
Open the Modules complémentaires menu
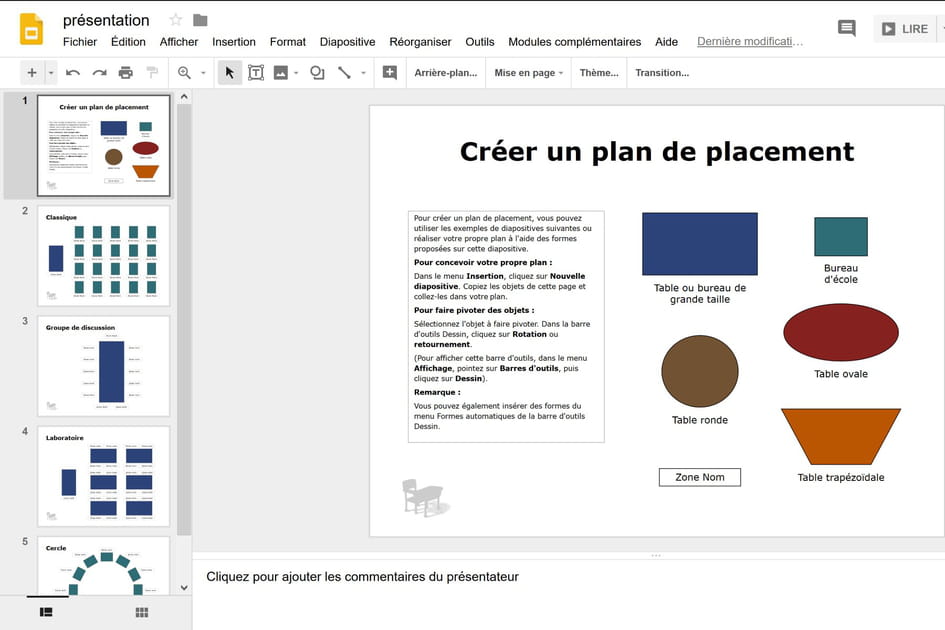coord(574,42)
